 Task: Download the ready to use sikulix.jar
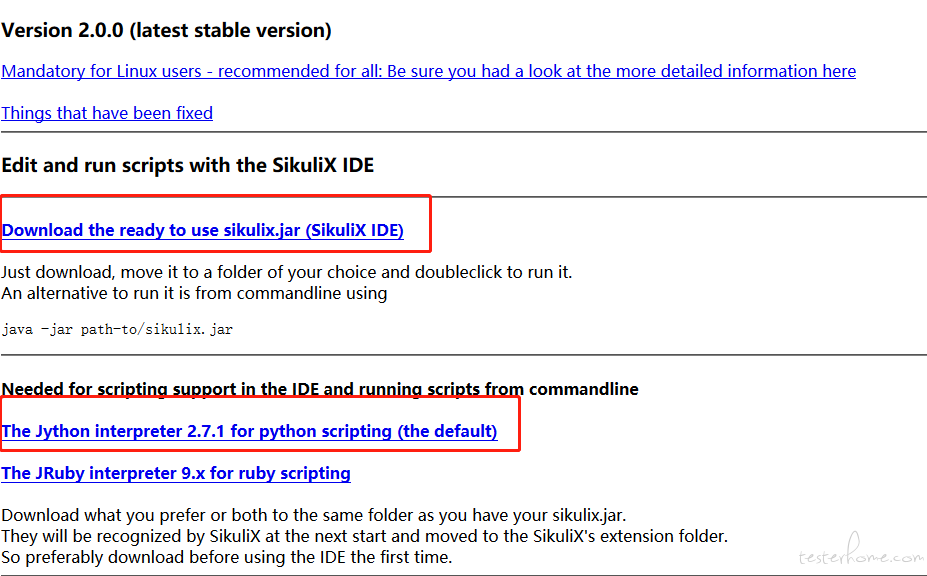click(203, 230)
